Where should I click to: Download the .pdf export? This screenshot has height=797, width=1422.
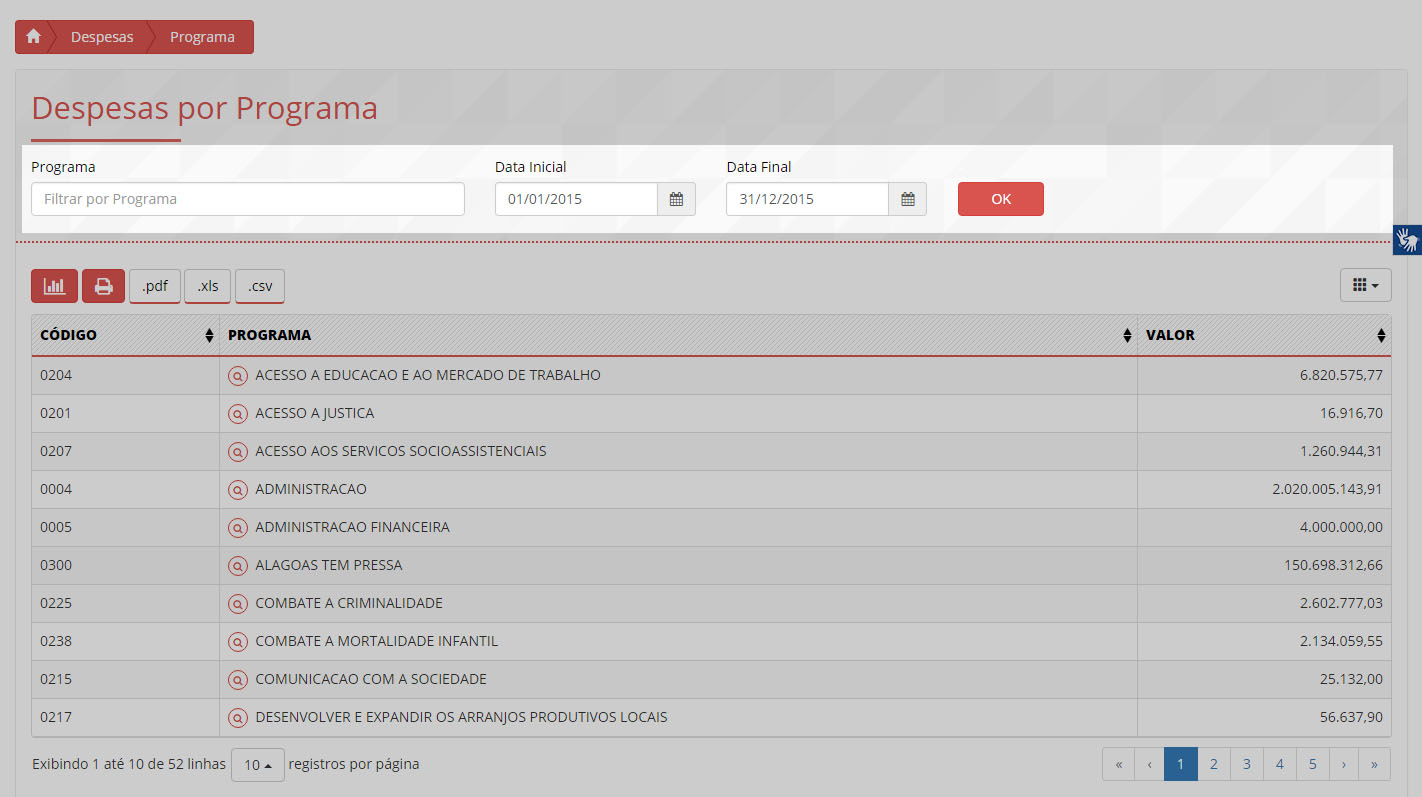point(155,286)
